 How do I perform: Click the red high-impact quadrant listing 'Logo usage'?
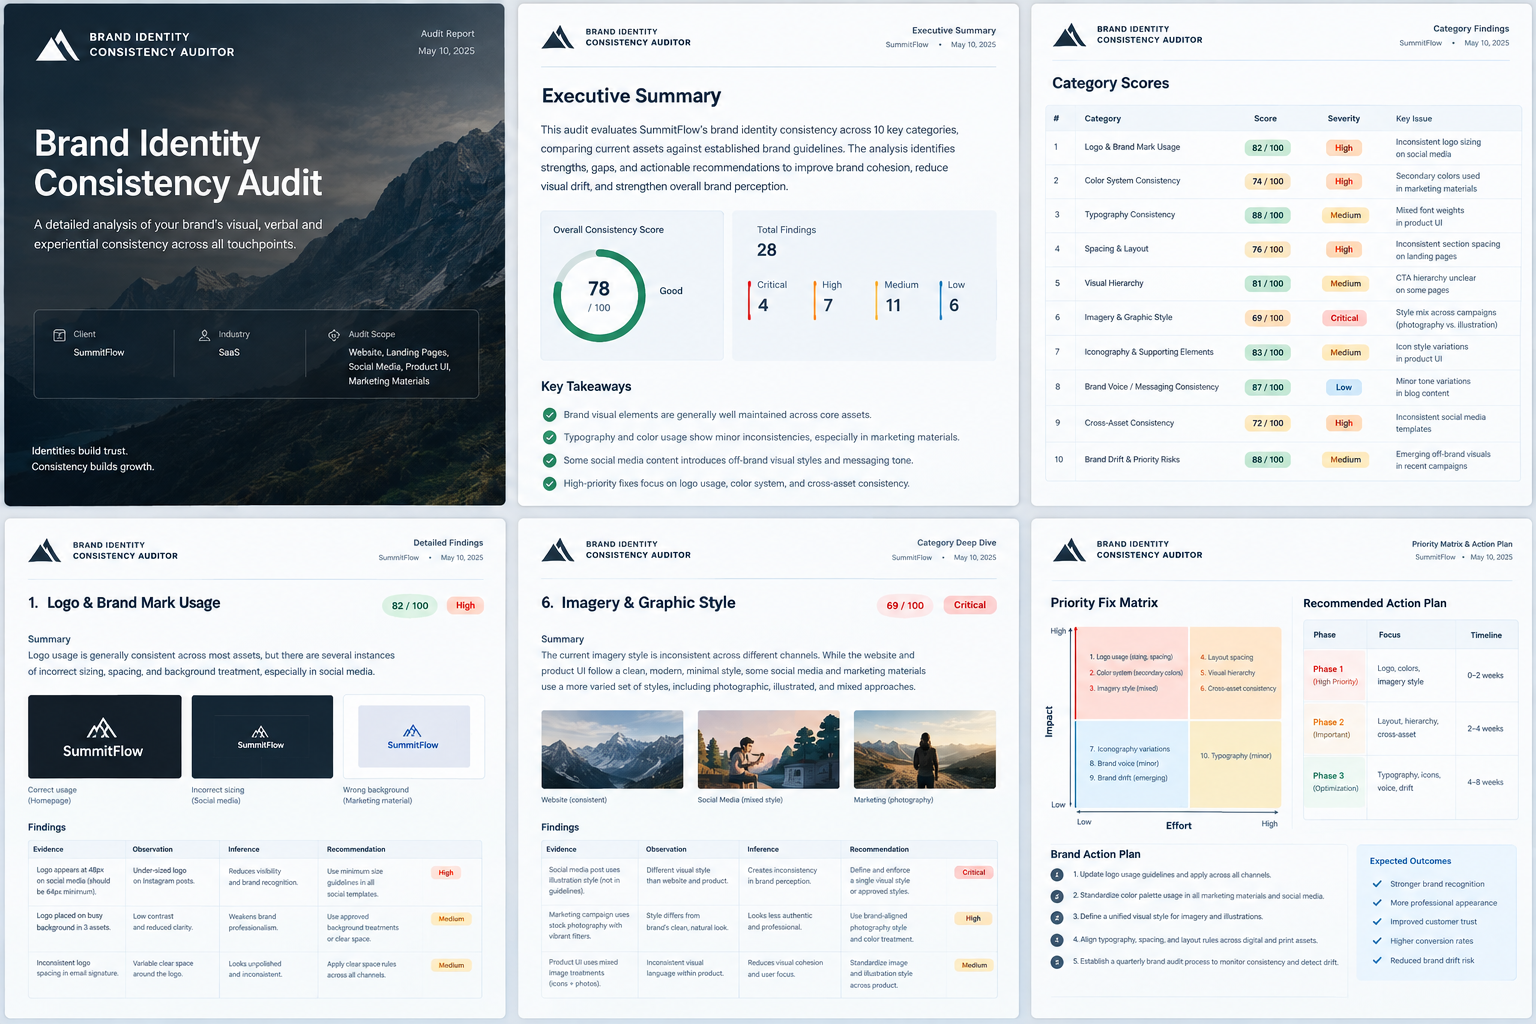(1131, 673)
